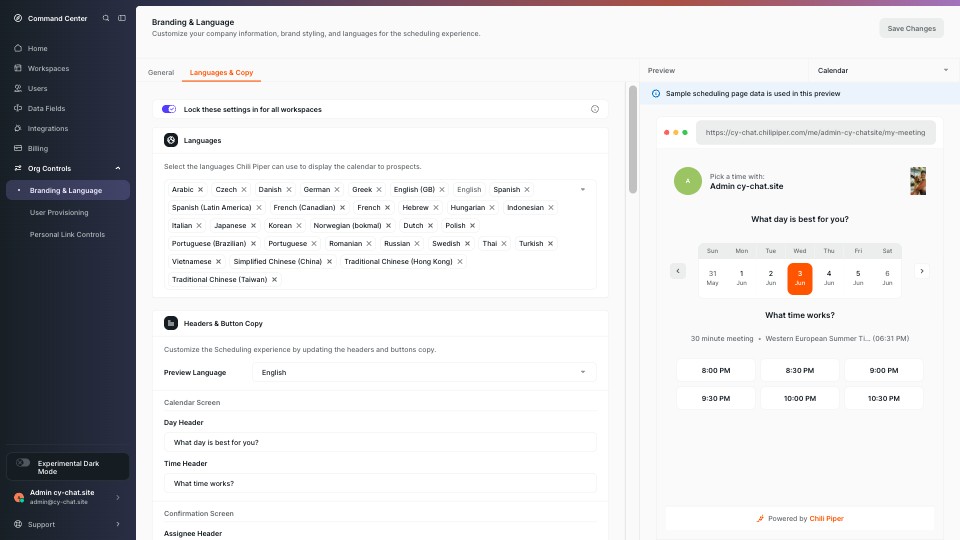The height and width of the screenshot is (540, 960).
Task: Collapse Org Controls section
Action: tap(118, 168)
